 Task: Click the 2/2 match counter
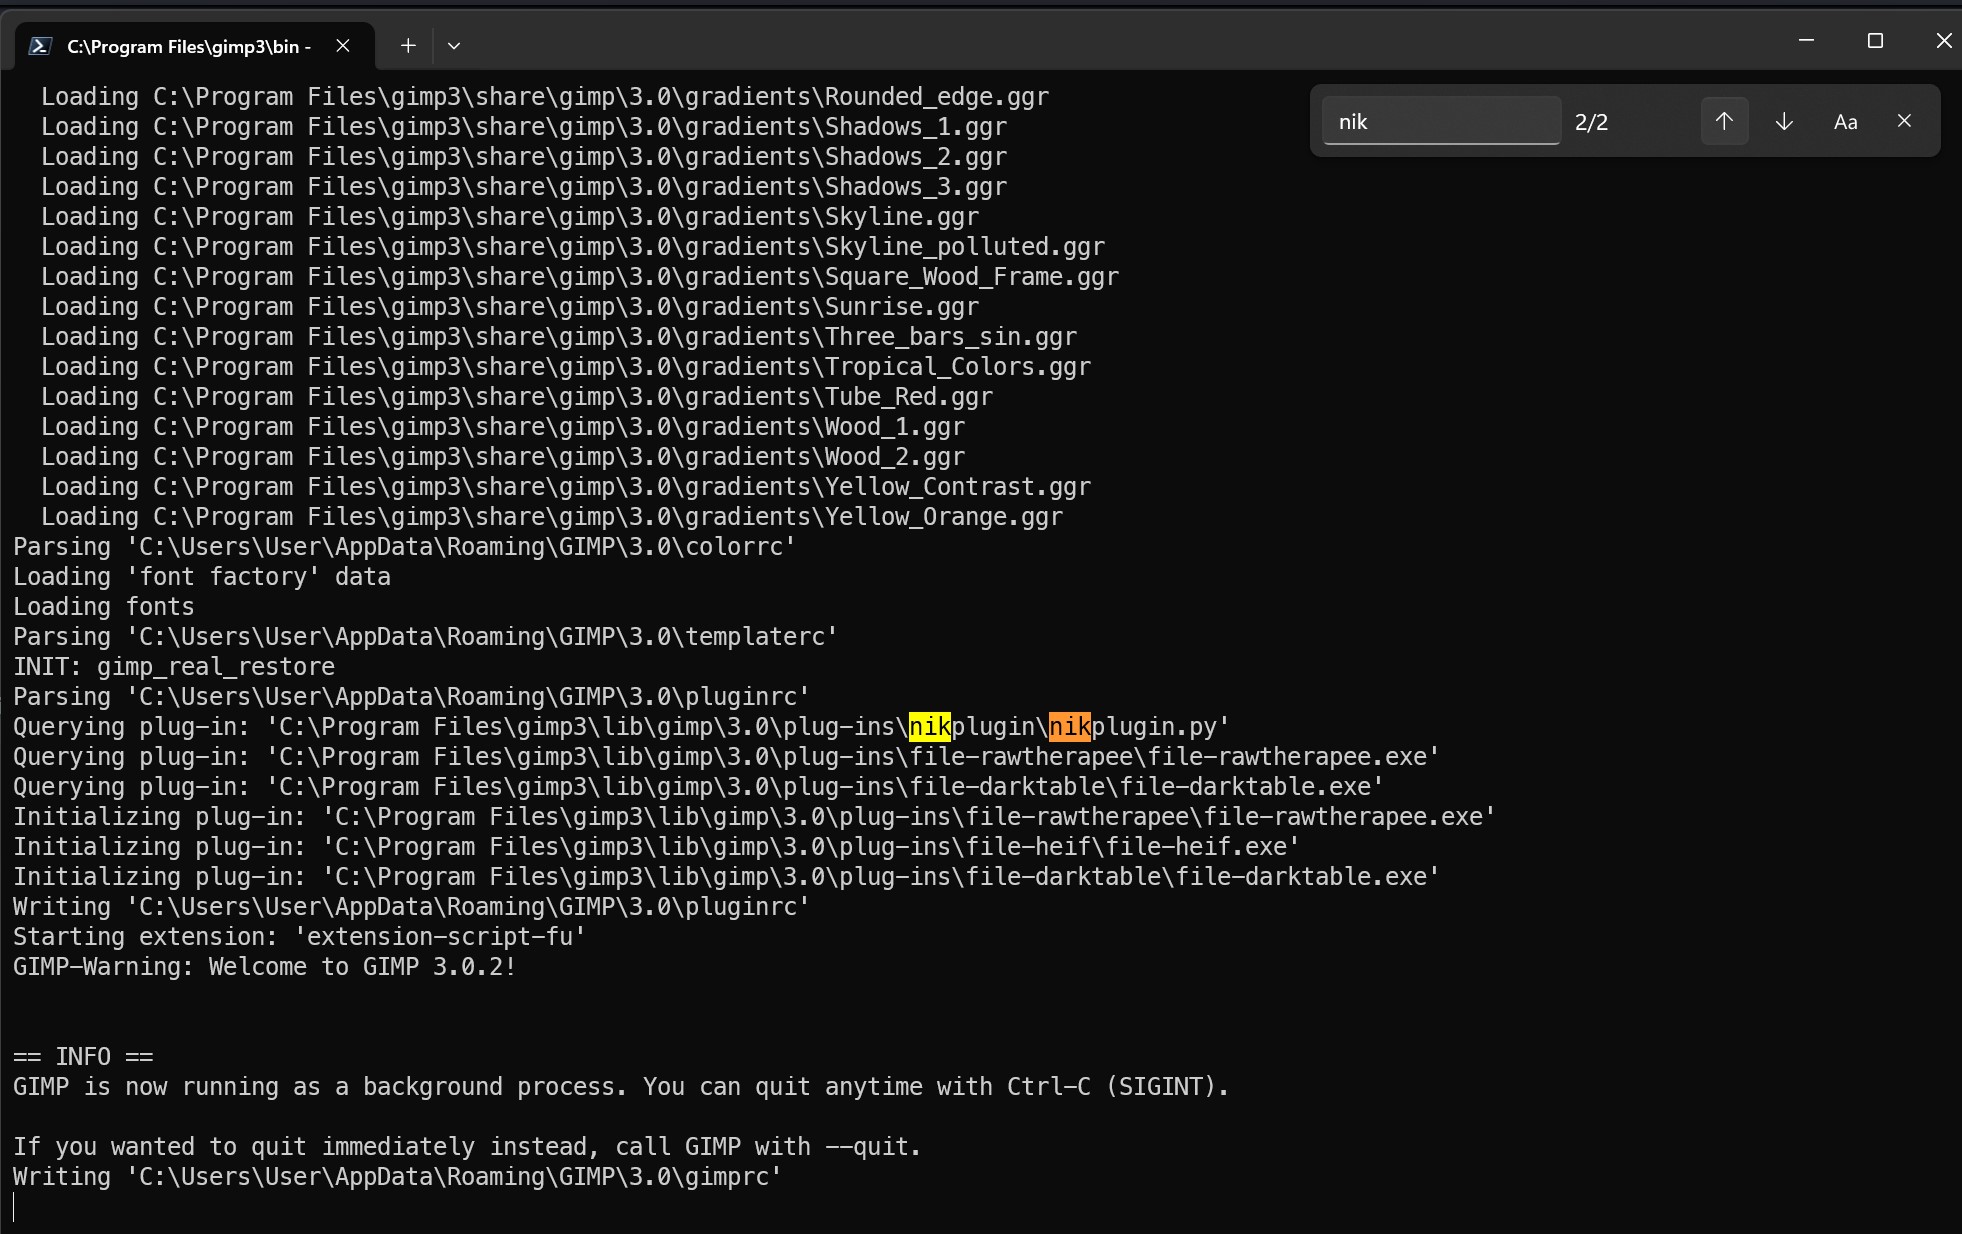(1591, 122)
